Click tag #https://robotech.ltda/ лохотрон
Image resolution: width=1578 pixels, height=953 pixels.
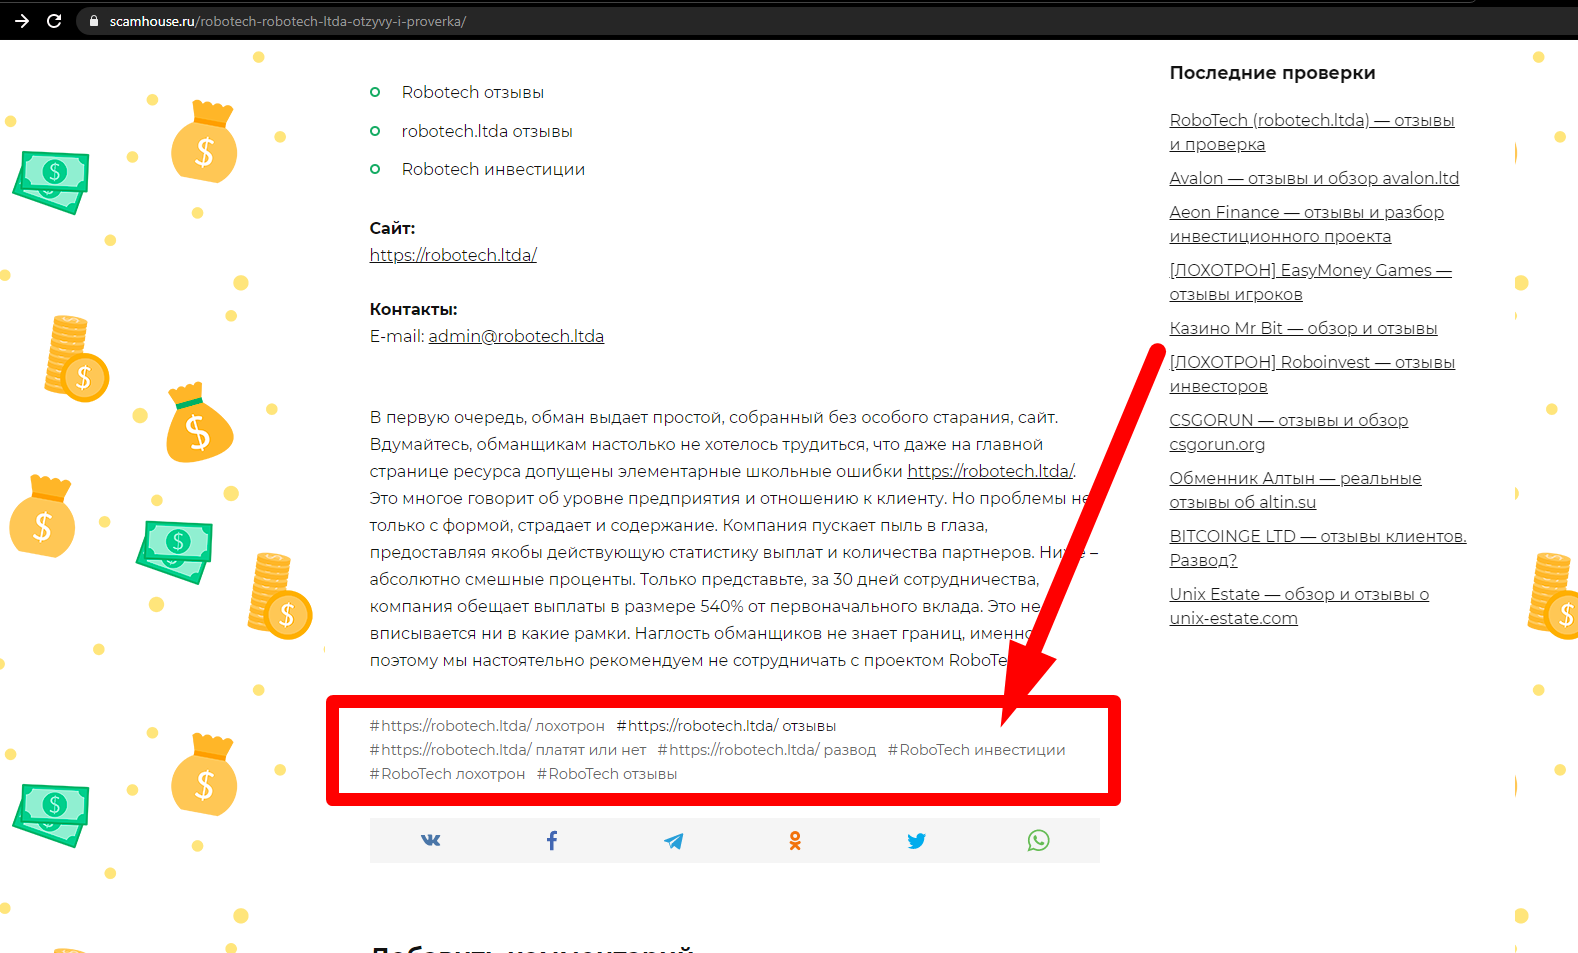coord(487,726)
